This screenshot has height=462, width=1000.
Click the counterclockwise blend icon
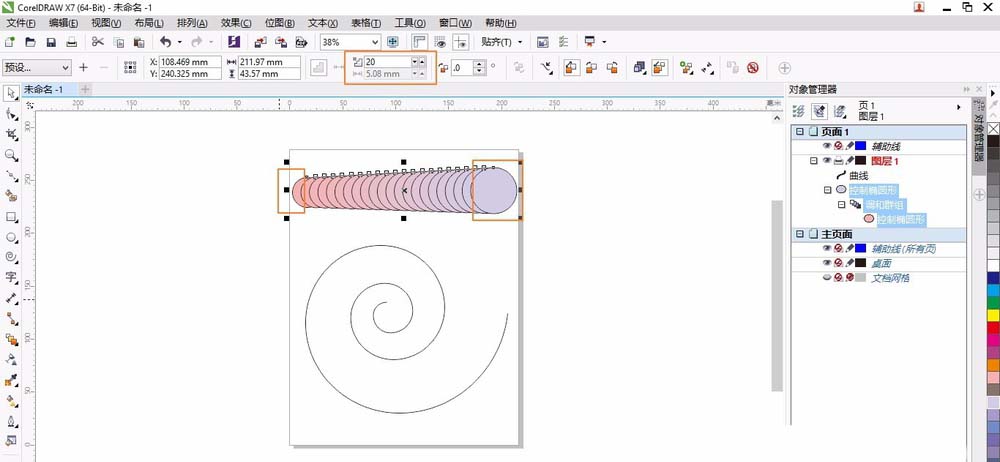[612, 68]
